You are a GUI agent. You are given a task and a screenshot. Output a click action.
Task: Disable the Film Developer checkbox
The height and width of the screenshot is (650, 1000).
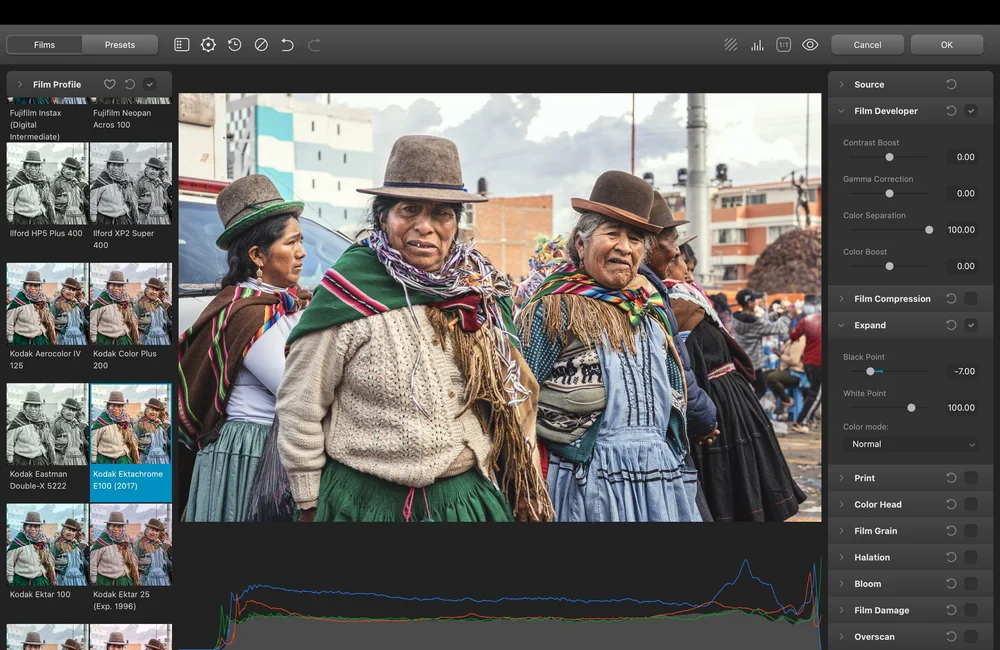point(971,111)
